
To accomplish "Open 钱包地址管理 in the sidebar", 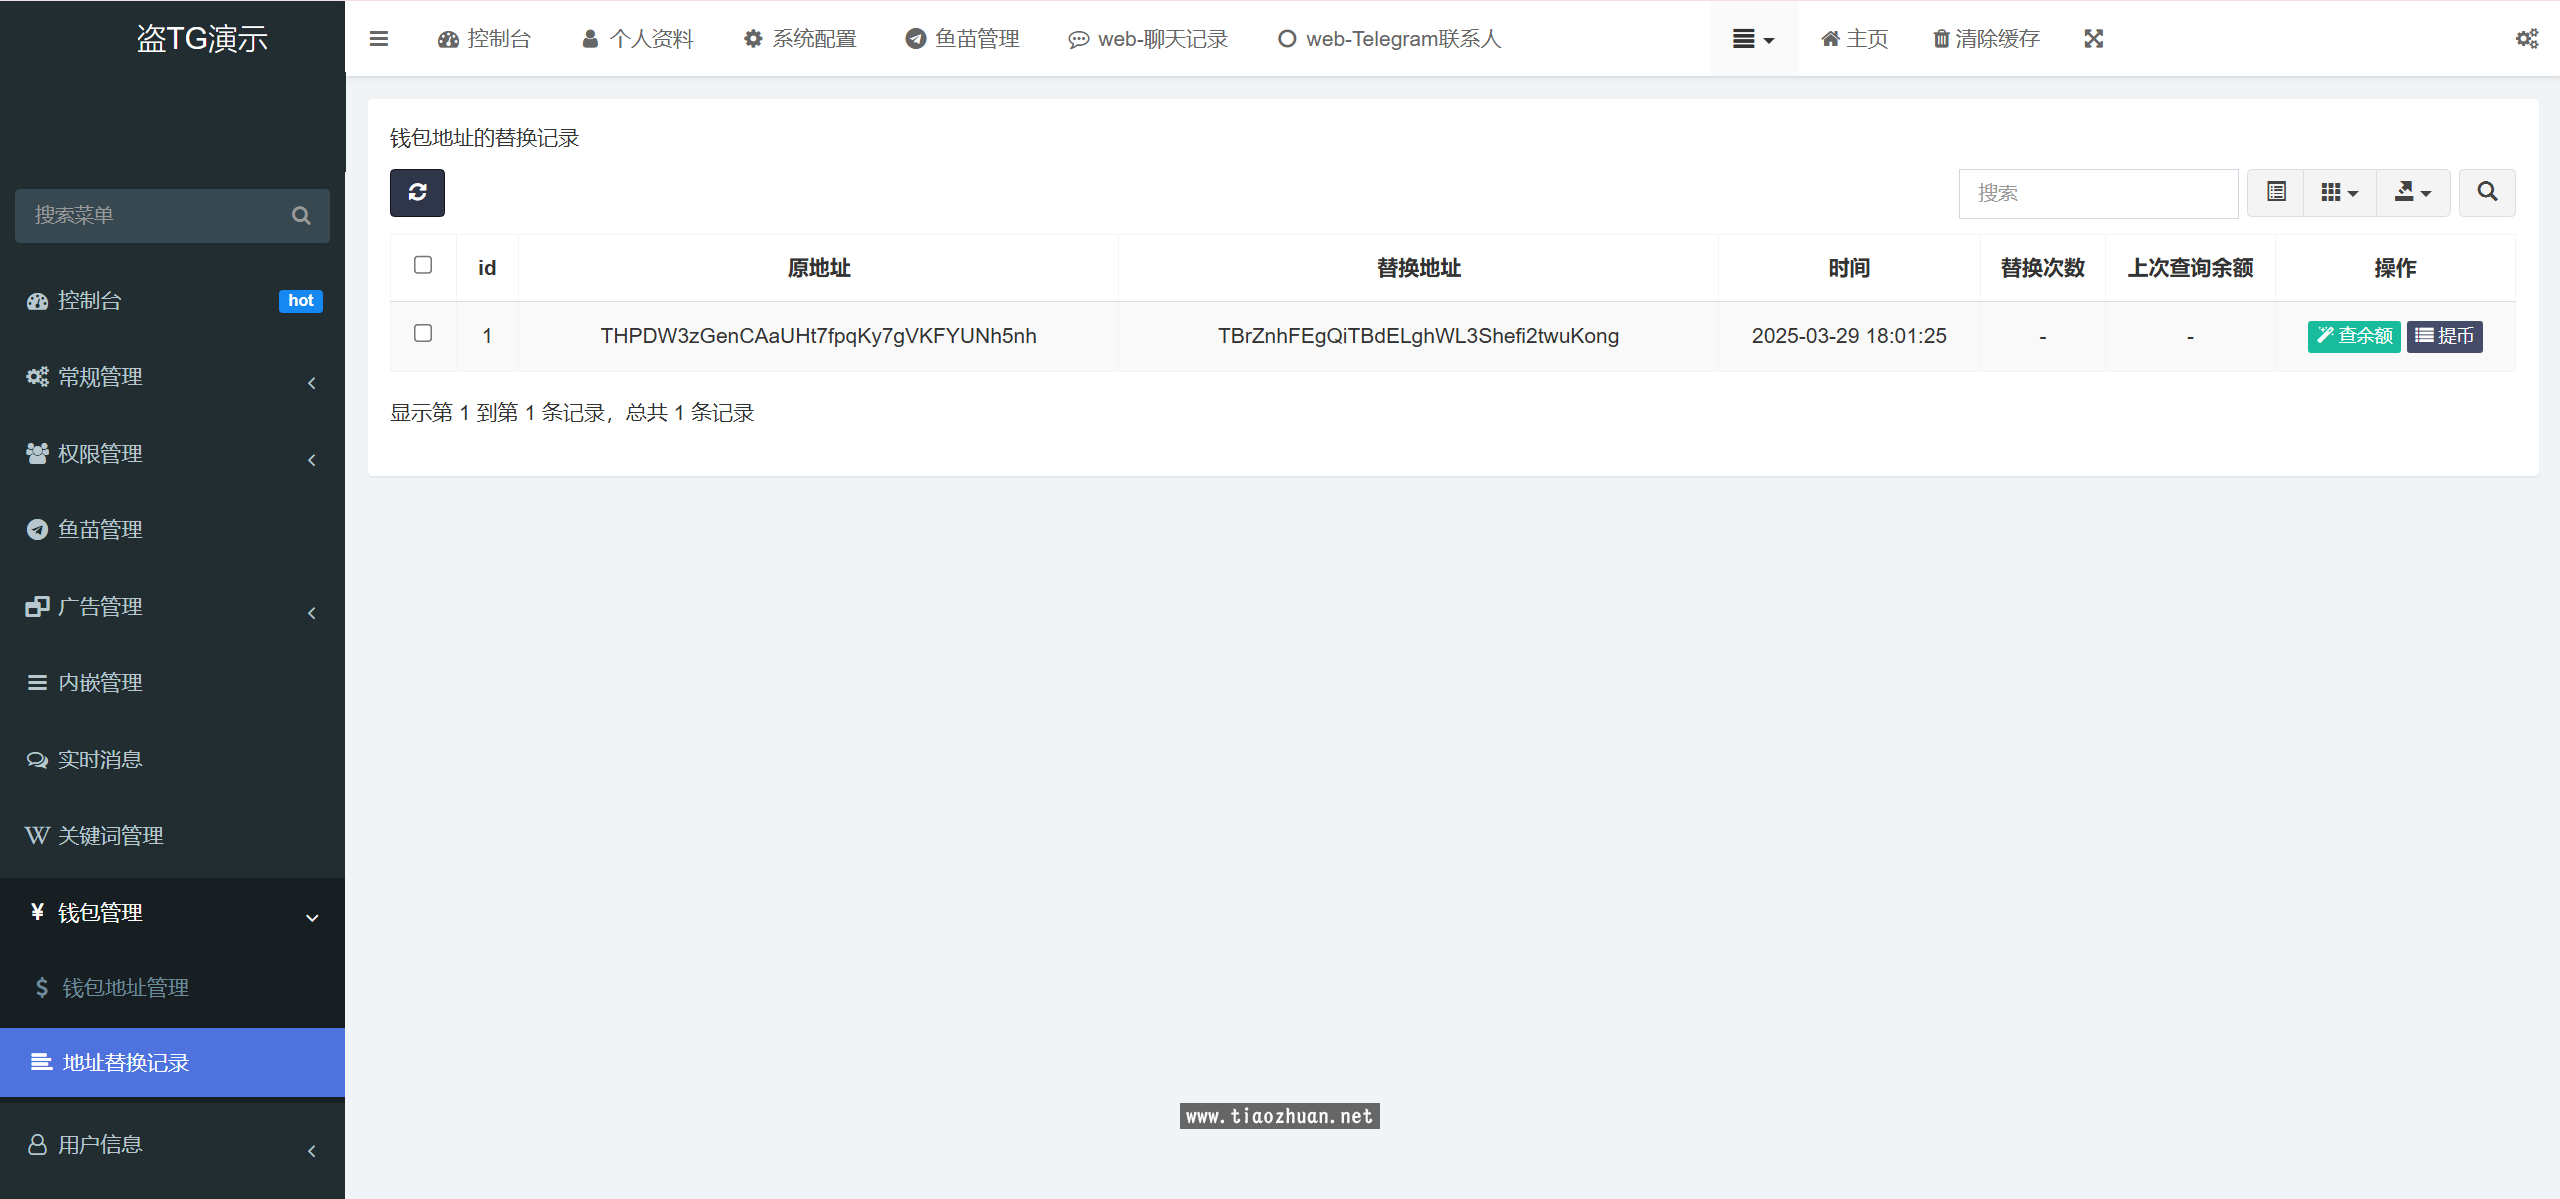I will 125,988.
